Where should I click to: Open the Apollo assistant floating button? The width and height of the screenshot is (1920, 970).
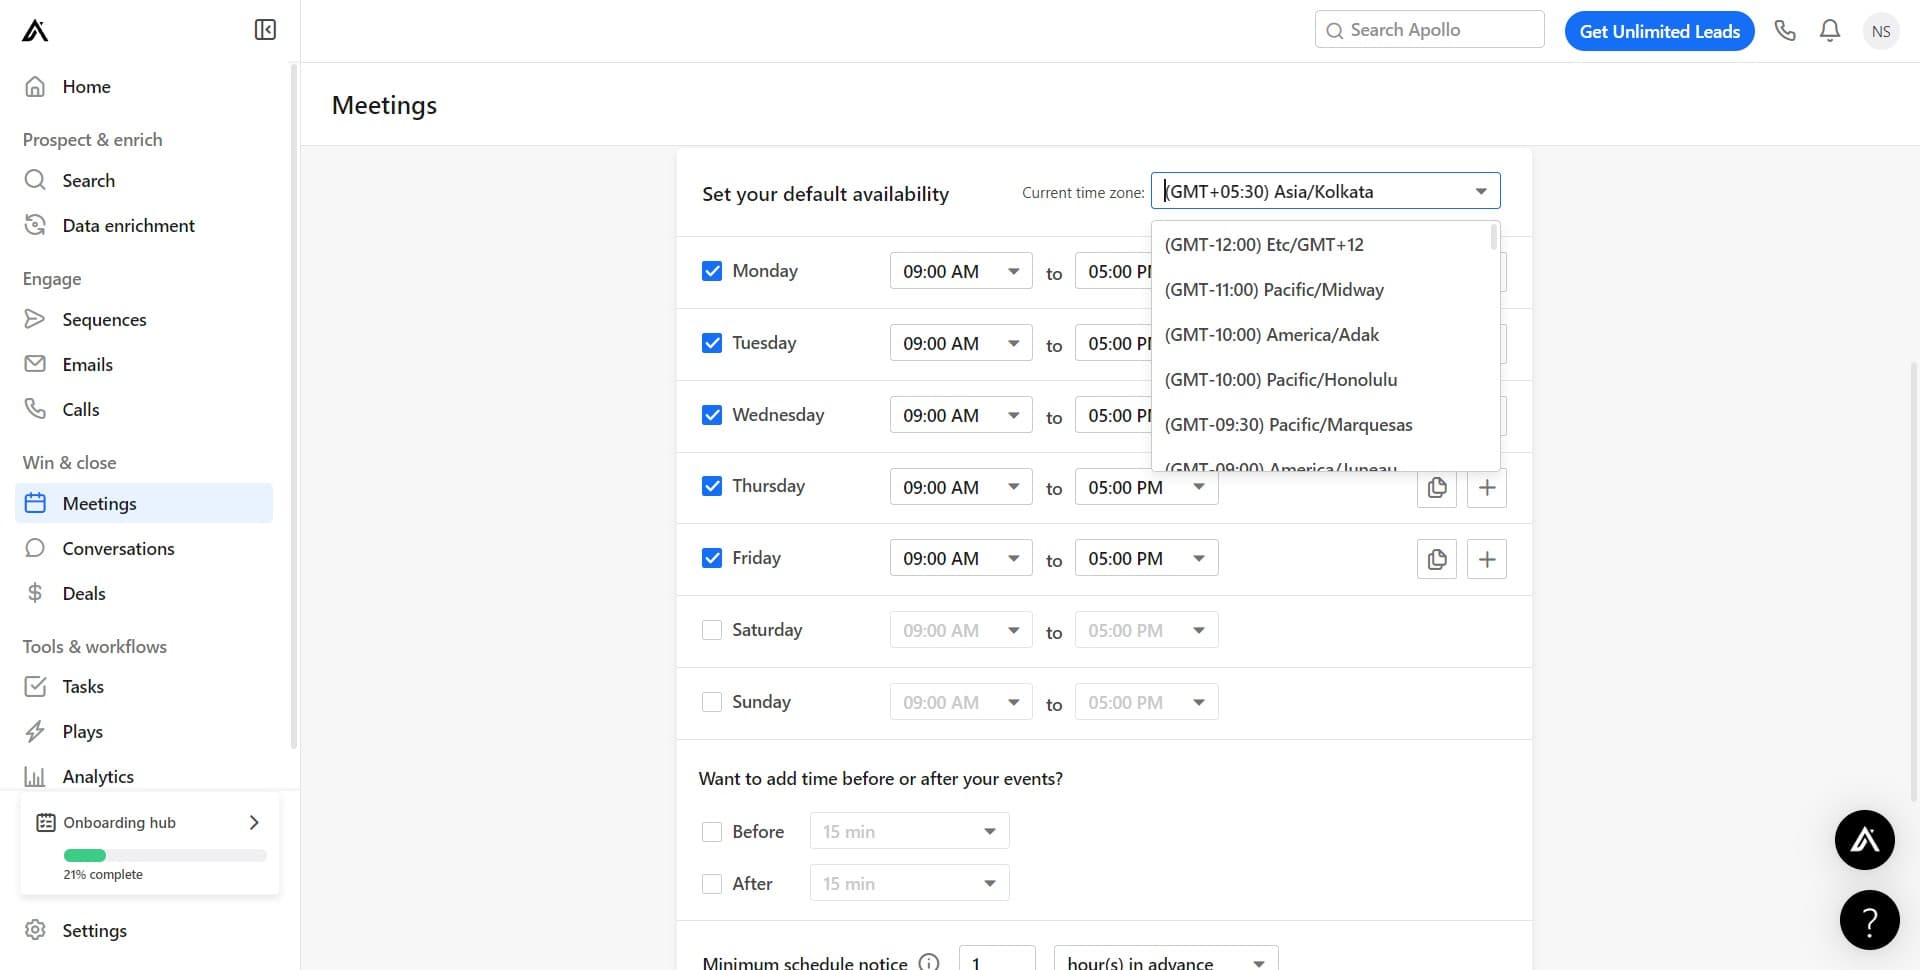click(x=1864, y=840)
